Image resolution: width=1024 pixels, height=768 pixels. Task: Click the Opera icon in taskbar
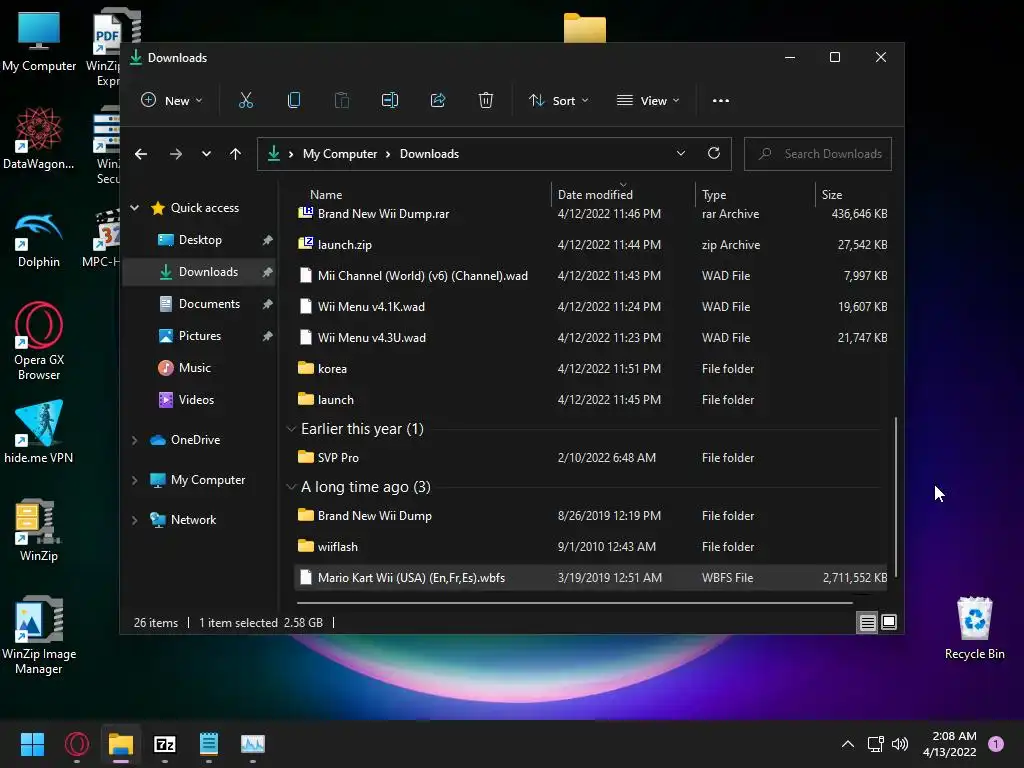(76, 744)
